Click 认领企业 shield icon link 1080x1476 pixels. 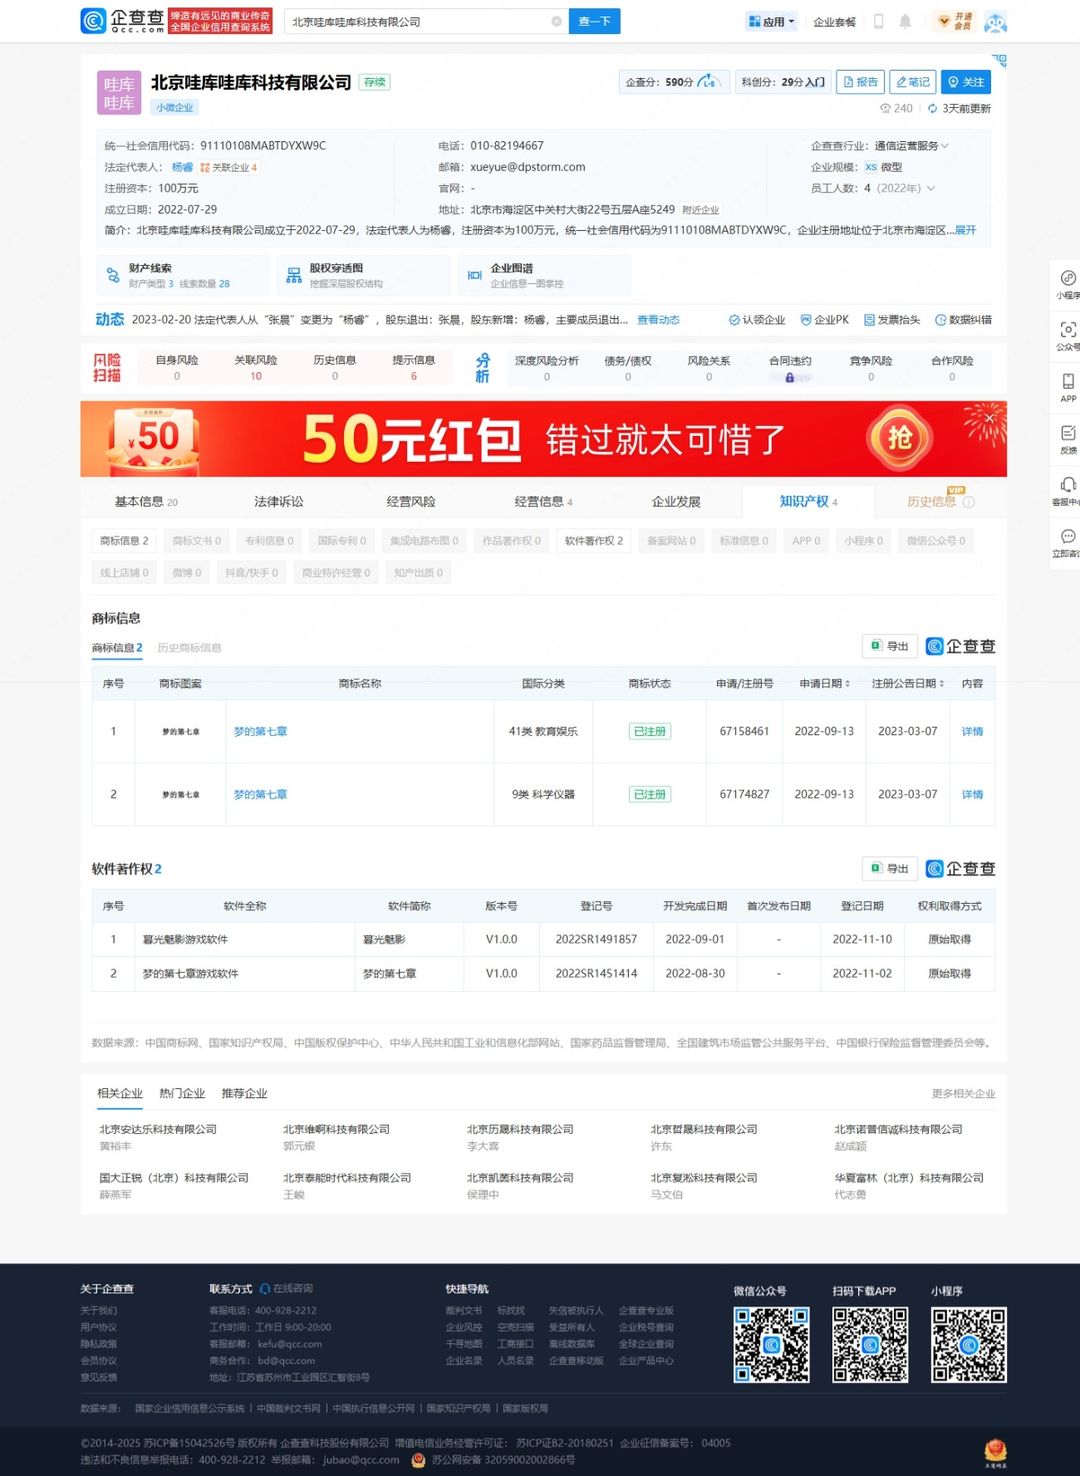coord(757,320)
